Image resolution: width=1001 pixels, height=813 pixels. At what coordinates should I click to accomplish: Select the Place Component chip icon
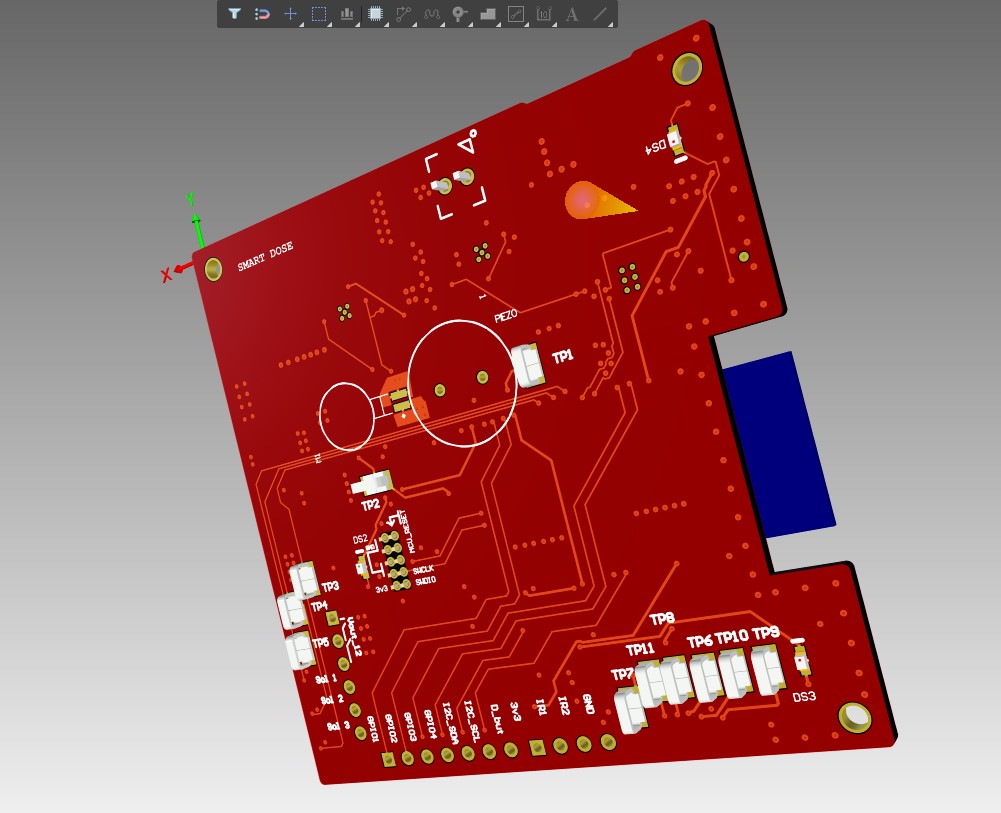click(375, 13)
